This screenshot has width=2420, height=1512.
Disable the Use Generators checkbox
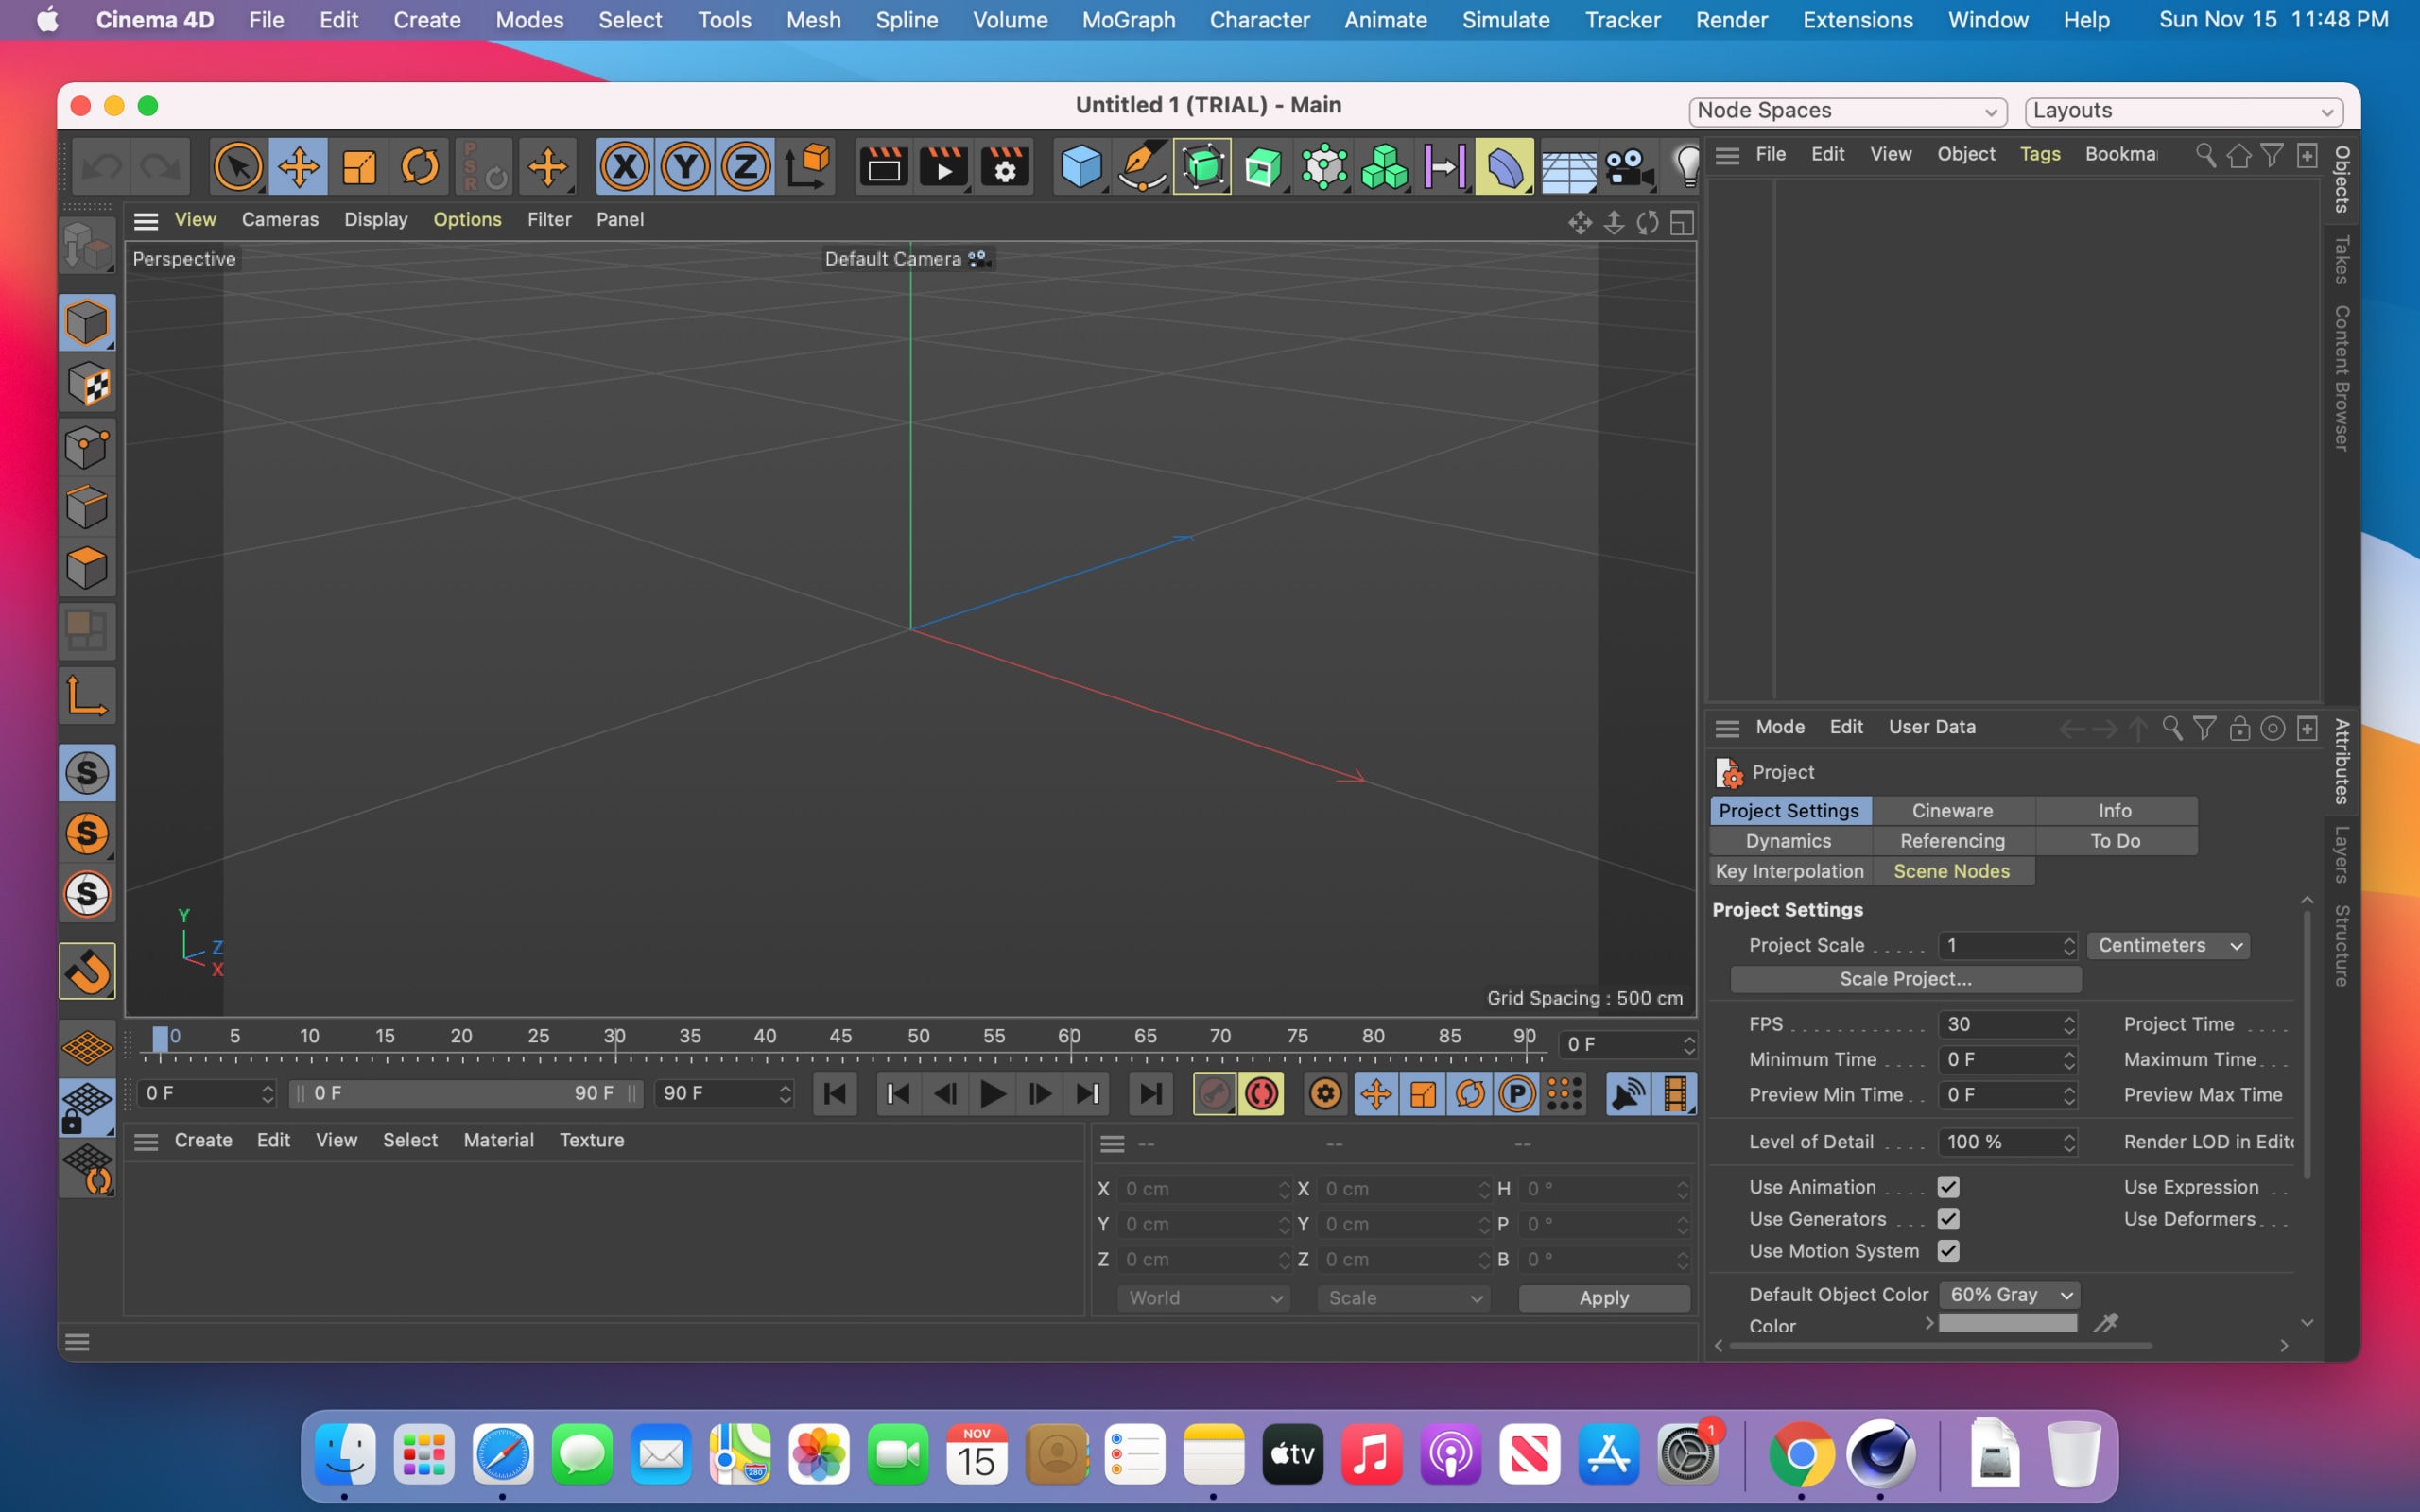(1949, 1219)
